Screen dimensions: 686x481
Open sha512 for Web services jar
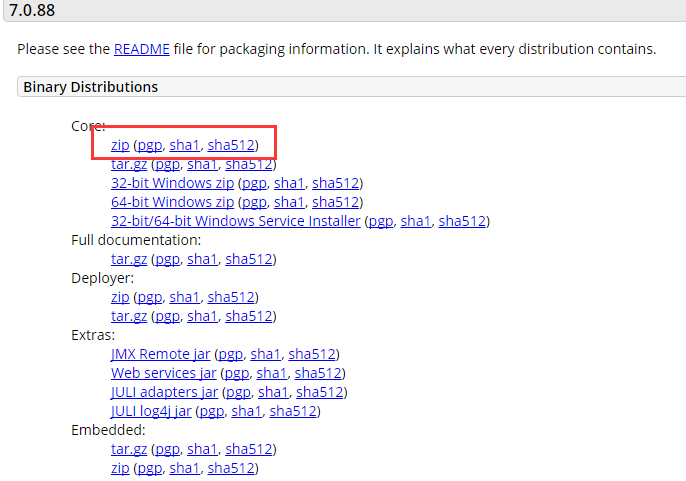pyautogui.click(x=318, y=373)
